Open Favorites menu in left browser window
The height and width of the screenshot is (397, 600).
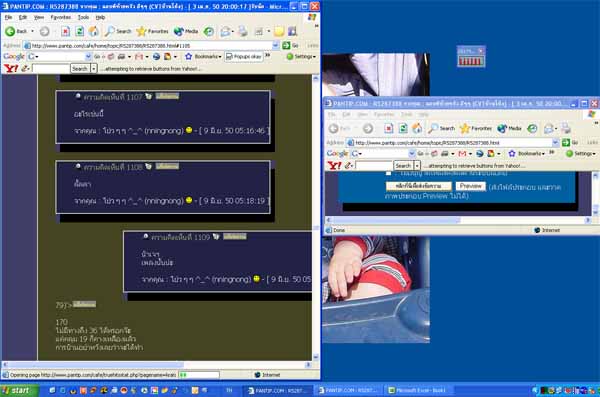click(60, 17)
